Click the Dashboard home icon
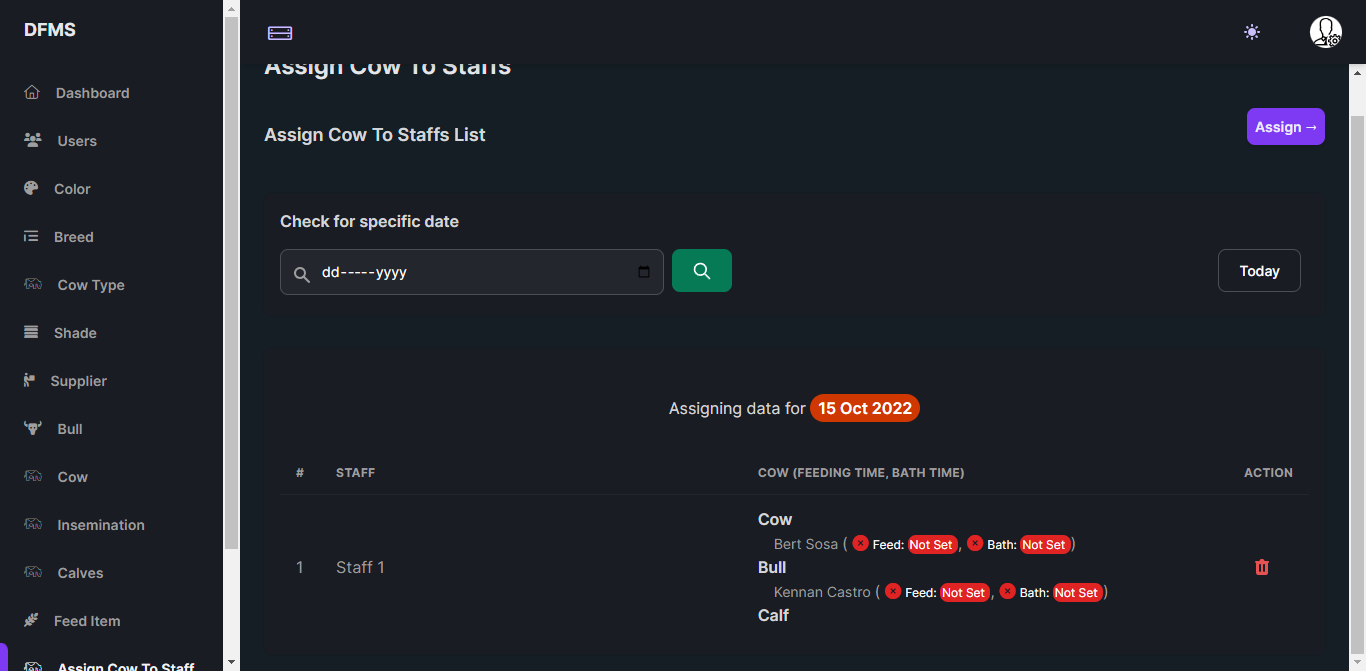This screenshot has width=1366, height=671. coord(32,93)
